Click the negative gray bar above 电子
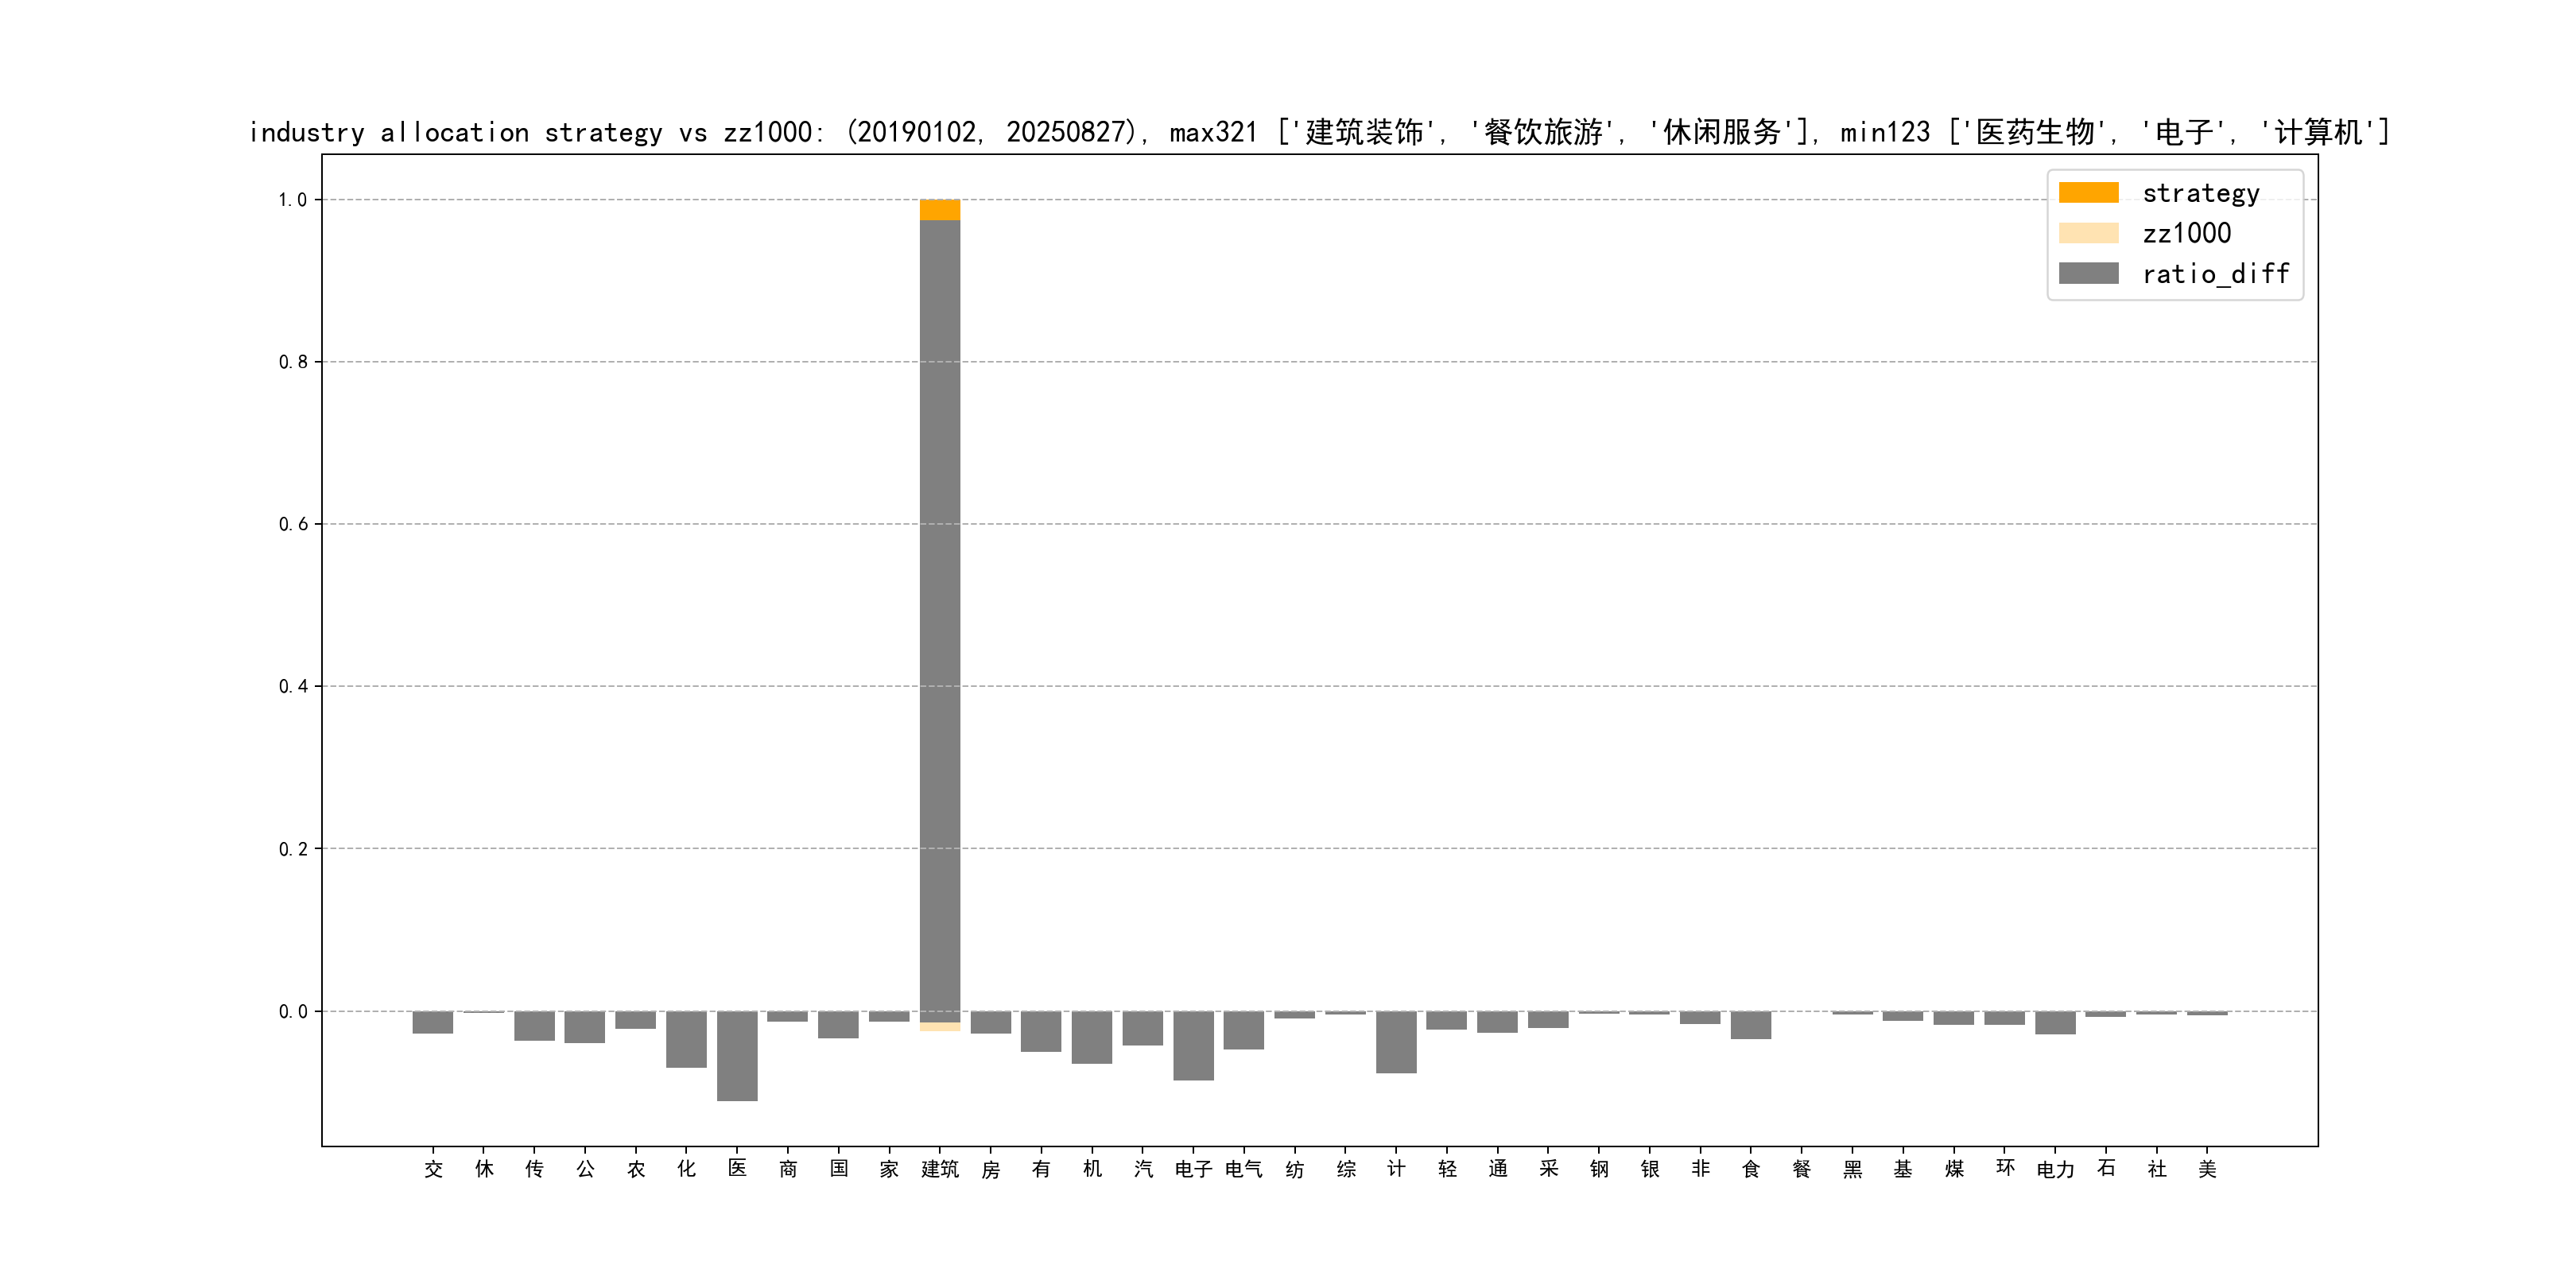2576x1288 pixels. [x=1193, y=1045]
